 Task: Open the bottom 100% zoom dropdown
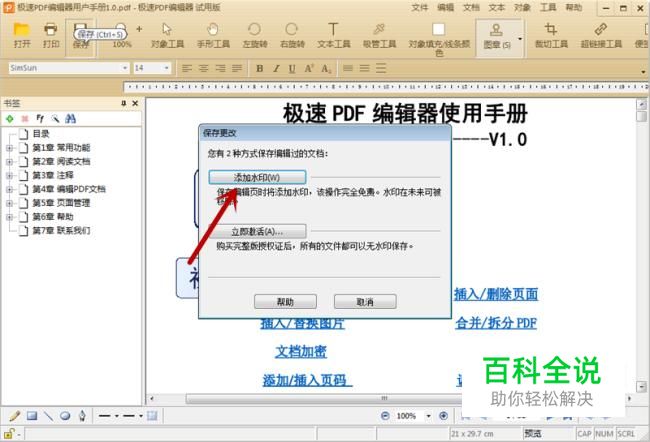(428, 415)
